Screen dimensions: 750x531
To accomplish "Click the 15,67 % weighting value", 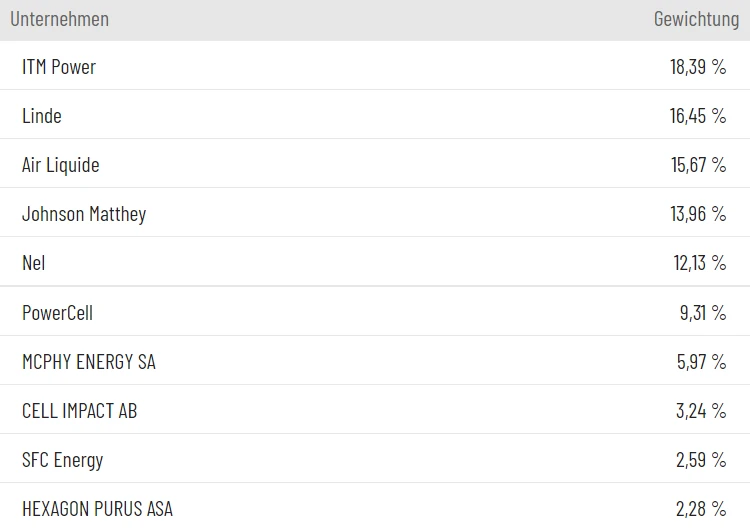I will [698, 165].
